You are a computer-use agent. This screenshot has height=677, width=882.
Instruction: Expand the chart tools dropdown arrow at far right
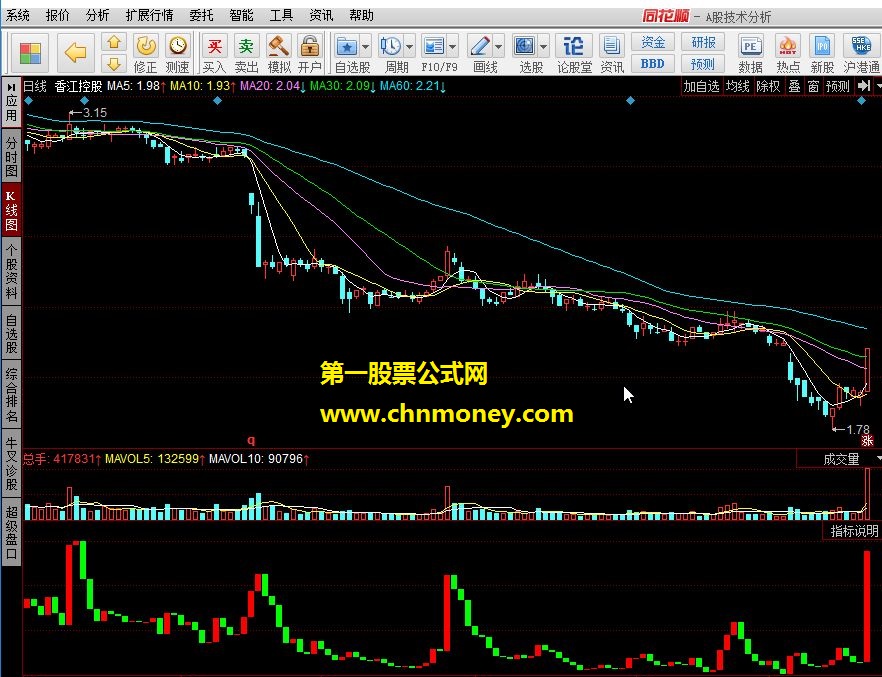(878, 86)
